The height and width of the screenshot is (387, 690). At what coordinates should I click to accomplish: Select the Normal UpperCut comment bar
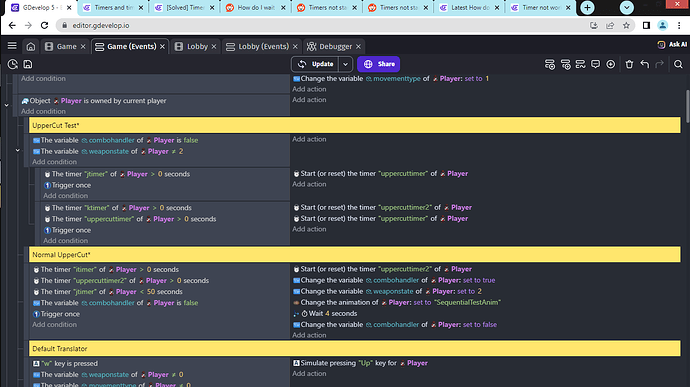[x=355, y=255]
